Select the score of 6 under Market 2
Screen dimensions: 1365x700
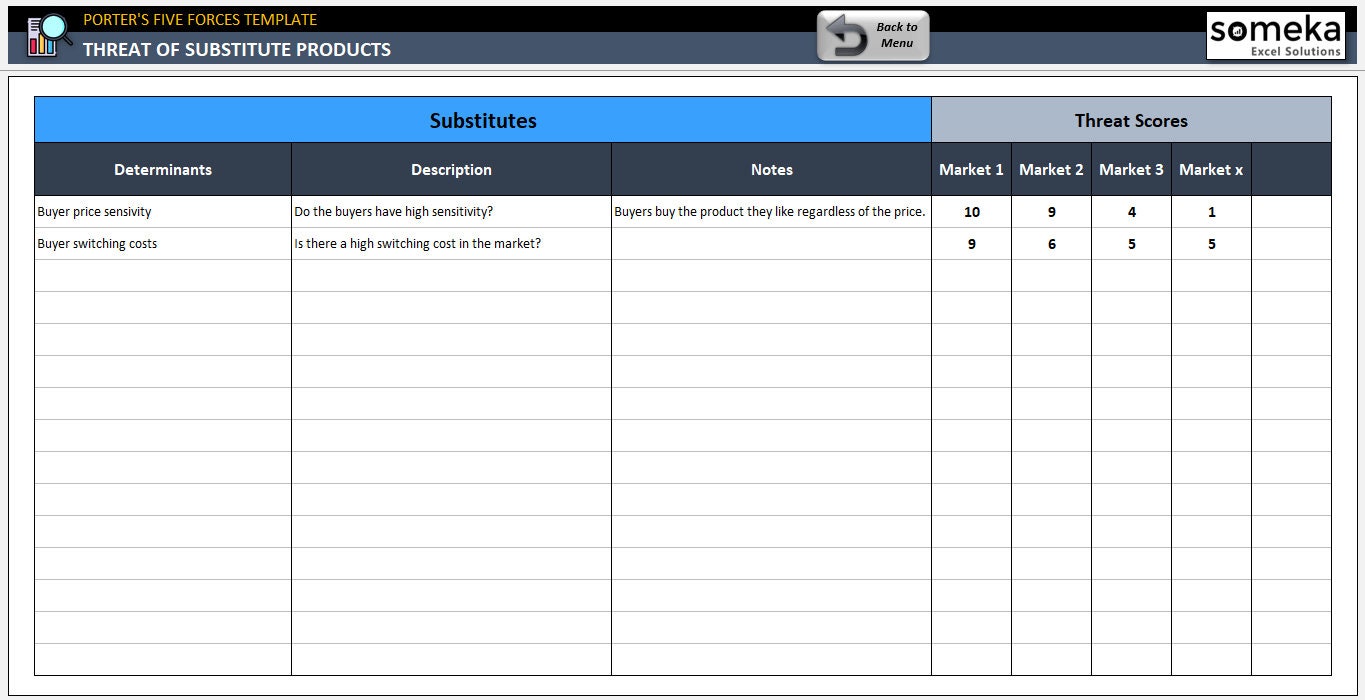point(1051,243)
